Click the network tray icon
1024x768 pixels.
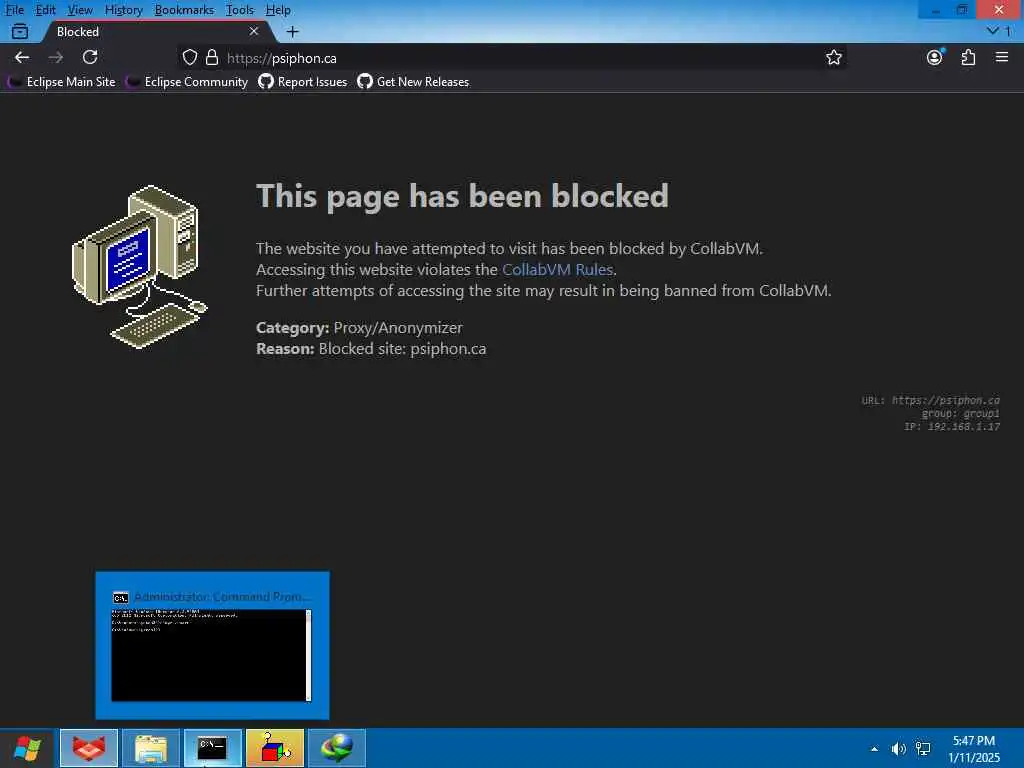pos(923,748)
